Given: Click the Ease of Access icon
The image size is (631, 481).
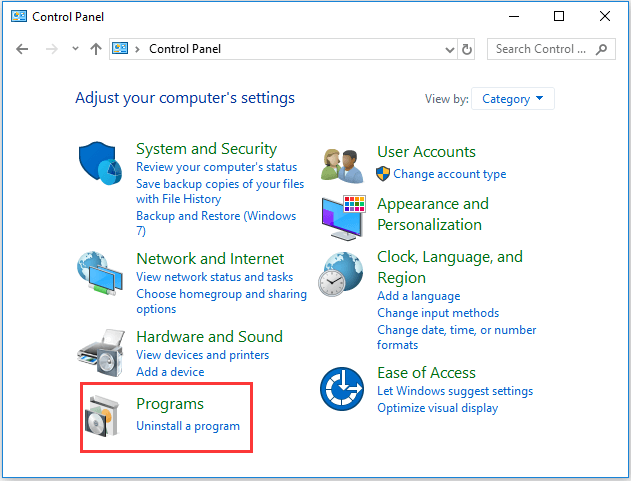Looking at the screenshot, I should 342,389.
